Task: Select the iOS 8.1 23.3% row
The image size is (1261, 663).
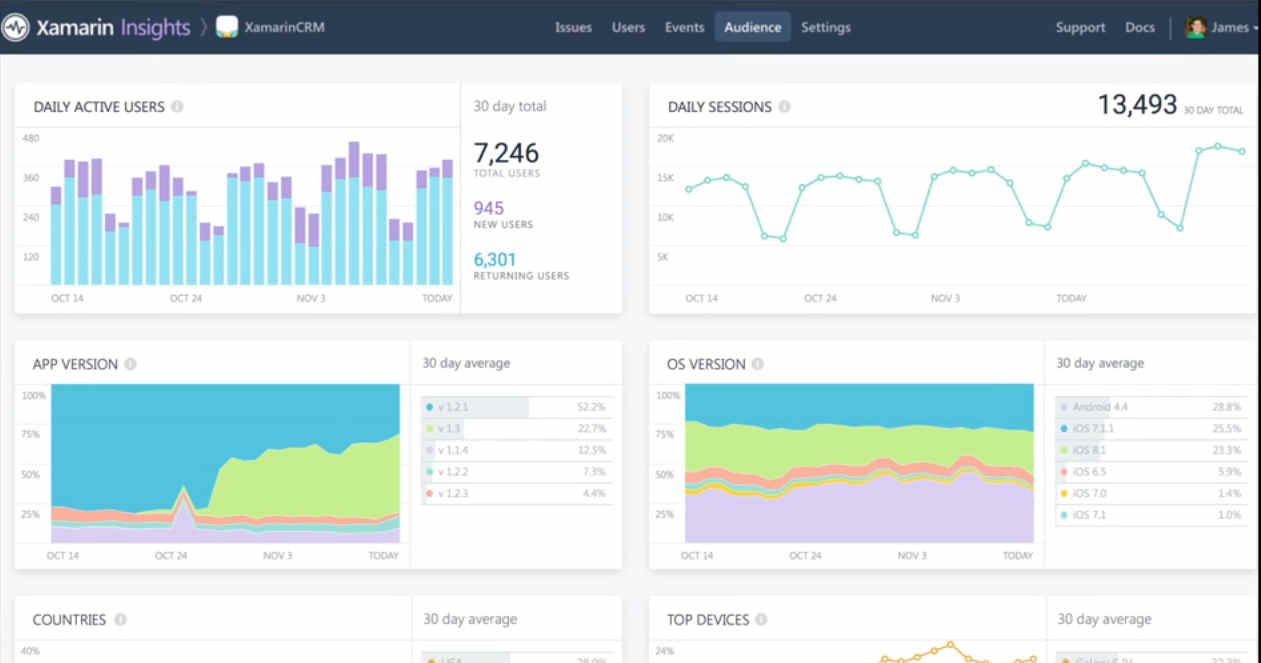Action: (1150, 450)
